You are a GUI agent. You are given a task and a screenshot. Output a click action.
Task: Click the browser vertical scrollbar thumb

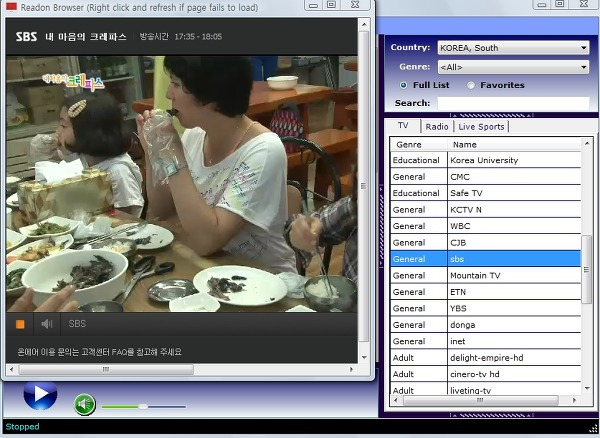coord(364,187)
